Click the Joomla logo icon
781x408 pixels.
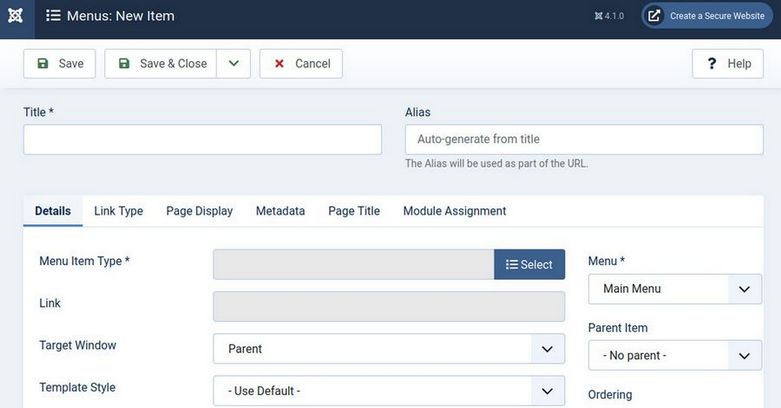tap(17, 16)
